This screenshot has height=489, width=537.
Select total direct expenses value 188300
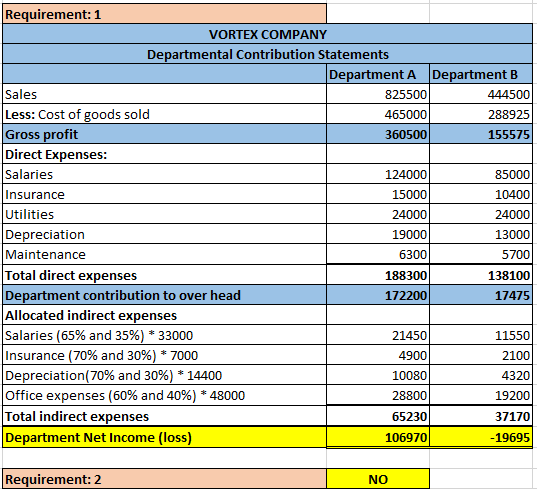378,275
